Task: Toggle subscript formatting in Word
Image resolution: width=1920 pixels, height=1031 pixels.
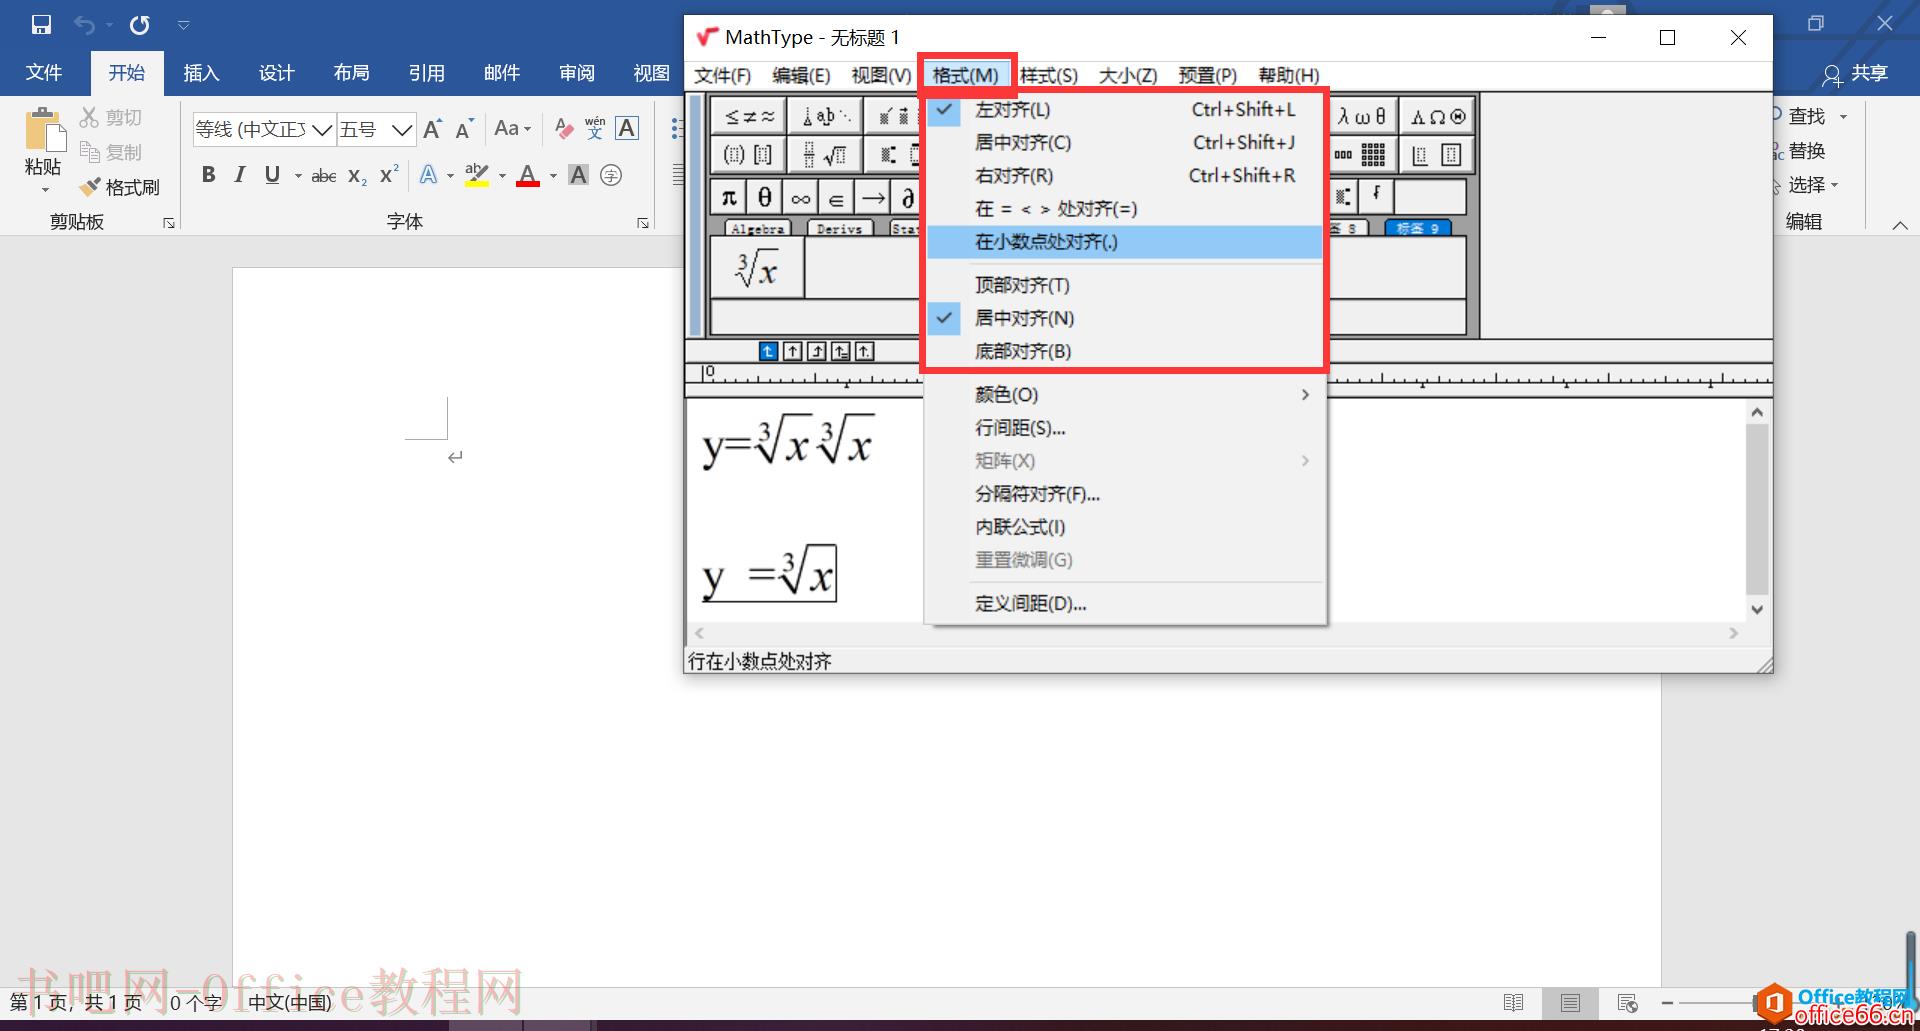Action: tap(357, 175)
